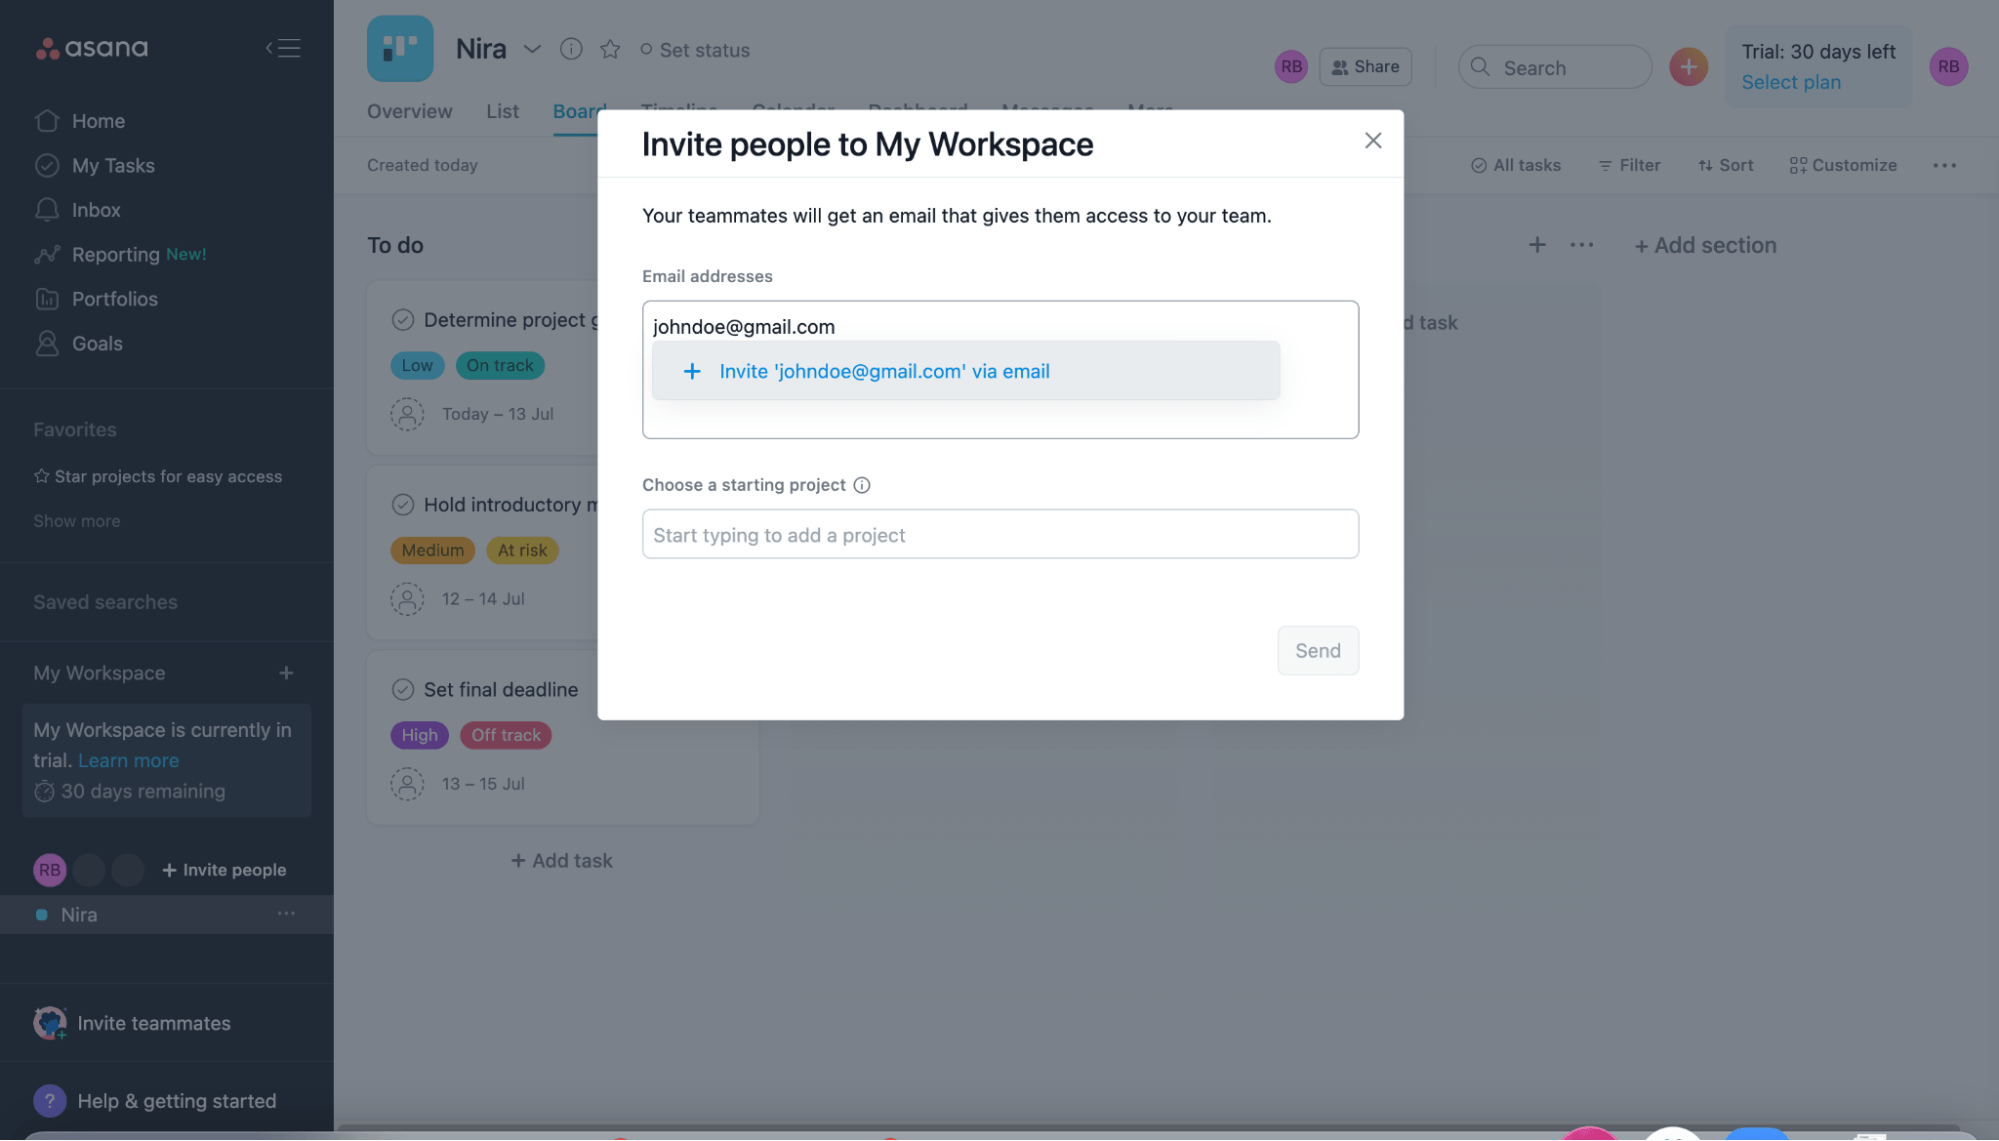This screenshot has width=1999, height=1141.
Task: Mark Hold introductory task complete
Action: pyautogui.click(x=403, y=505)
